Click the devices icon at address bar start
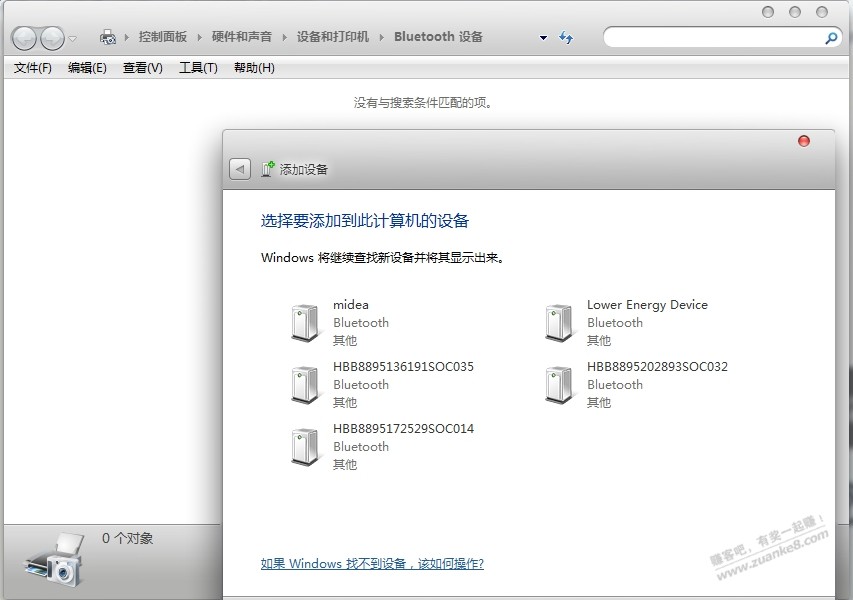This screenshot has height=600, width=853. pyautogui.click(x=108, y=37)
